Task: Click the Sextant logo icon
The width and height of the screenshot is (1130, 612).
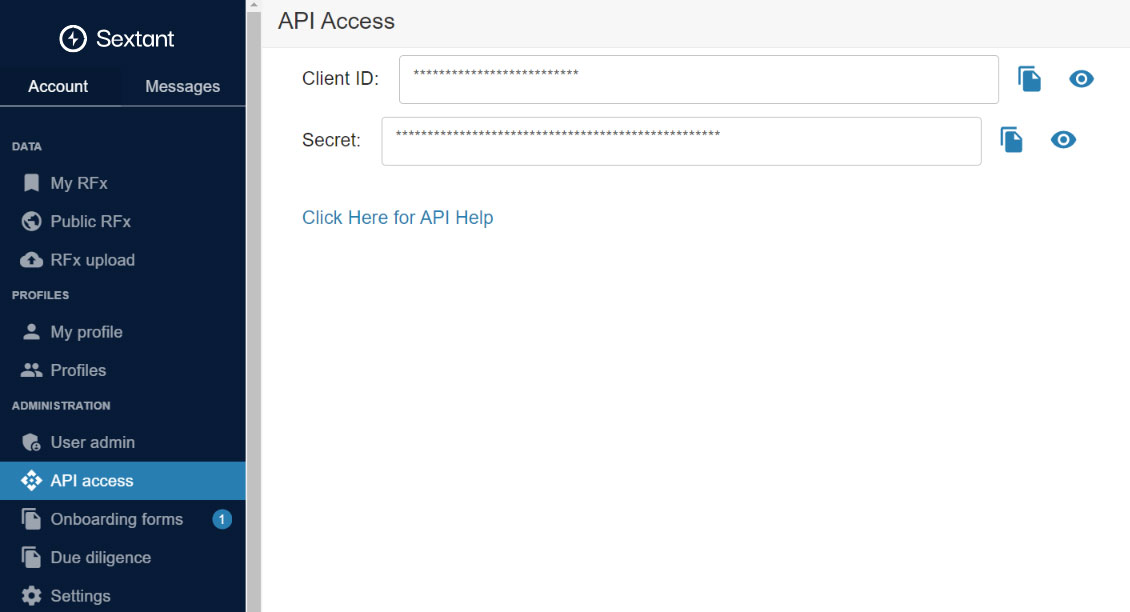Action: pyautogui.click(x=73, y=39)
